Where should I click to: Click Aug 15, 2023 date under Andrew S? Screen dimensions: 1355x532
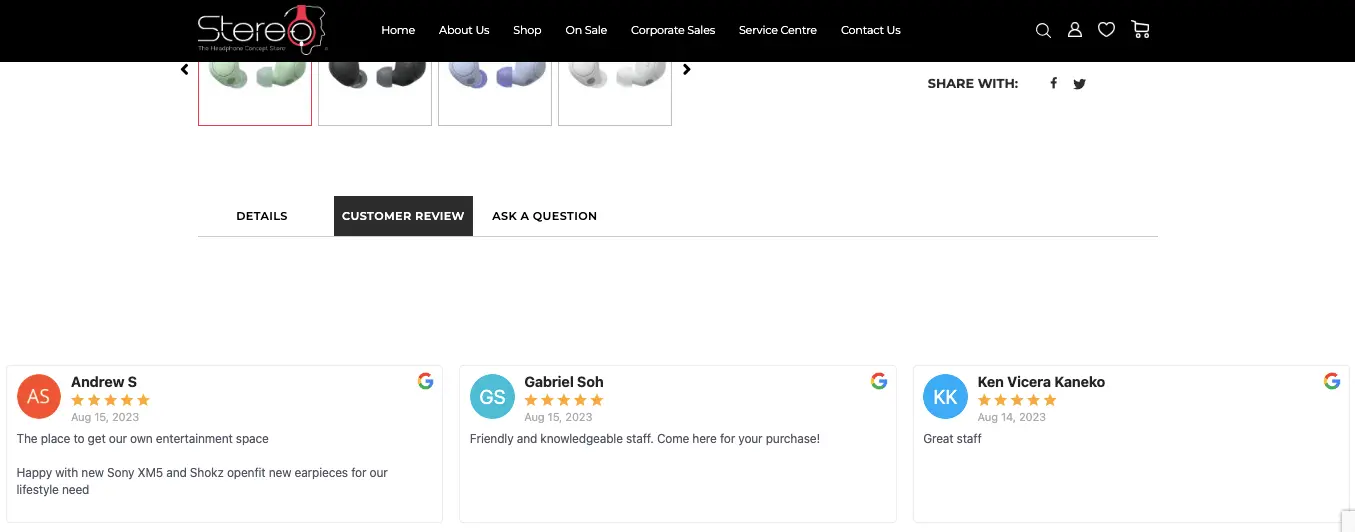click(105, 417)
